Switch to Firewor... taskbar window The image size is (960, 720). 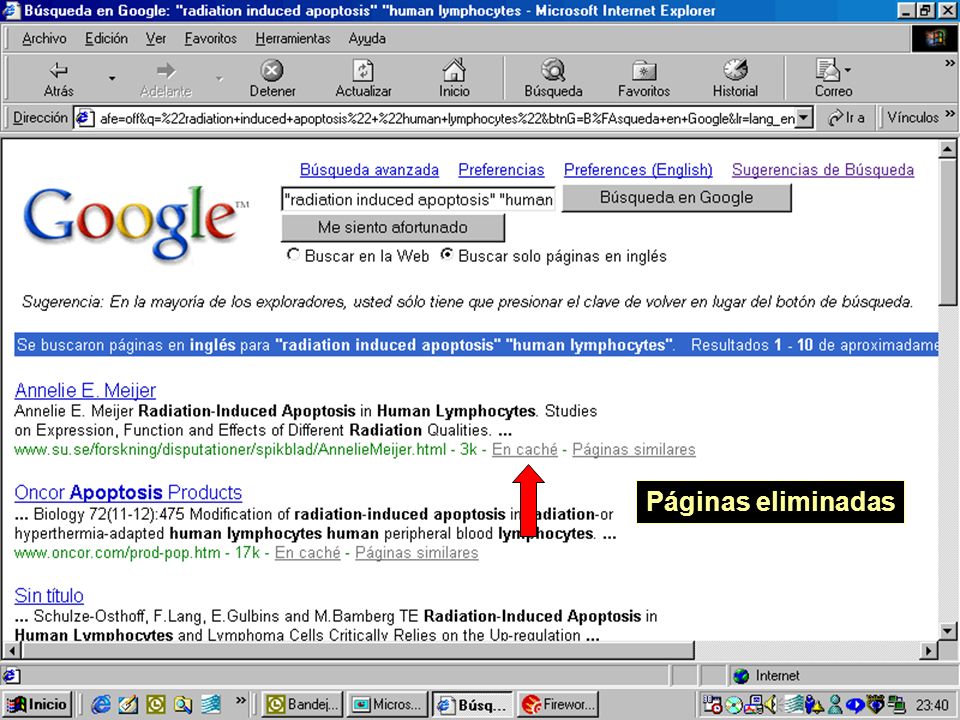[558, 705]
